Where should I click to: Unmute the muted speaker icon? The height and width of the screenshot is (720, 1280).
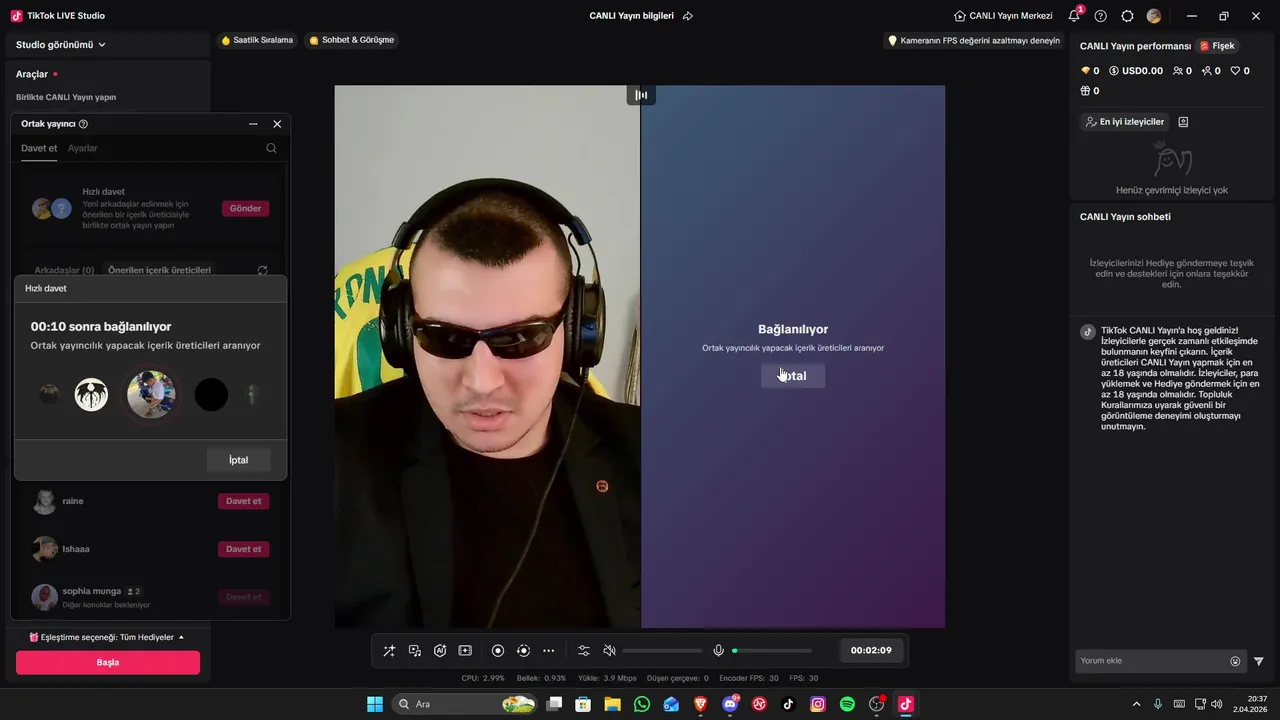tap(609, 650)
